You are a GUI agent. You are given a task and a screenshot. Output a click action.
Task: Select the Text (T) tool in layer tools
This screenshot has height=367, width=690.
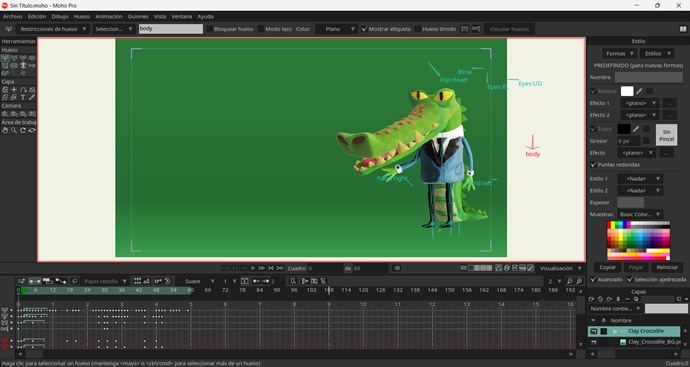[x=23, y=97]
